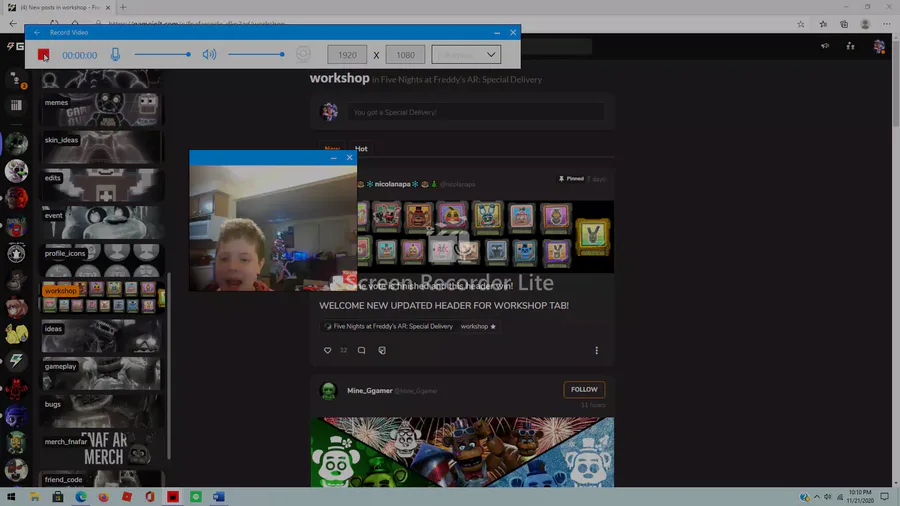Open File Explorer from the taskbar
Image resolution: width=900 pixels, height=506 pixels.
coord(34,497)
